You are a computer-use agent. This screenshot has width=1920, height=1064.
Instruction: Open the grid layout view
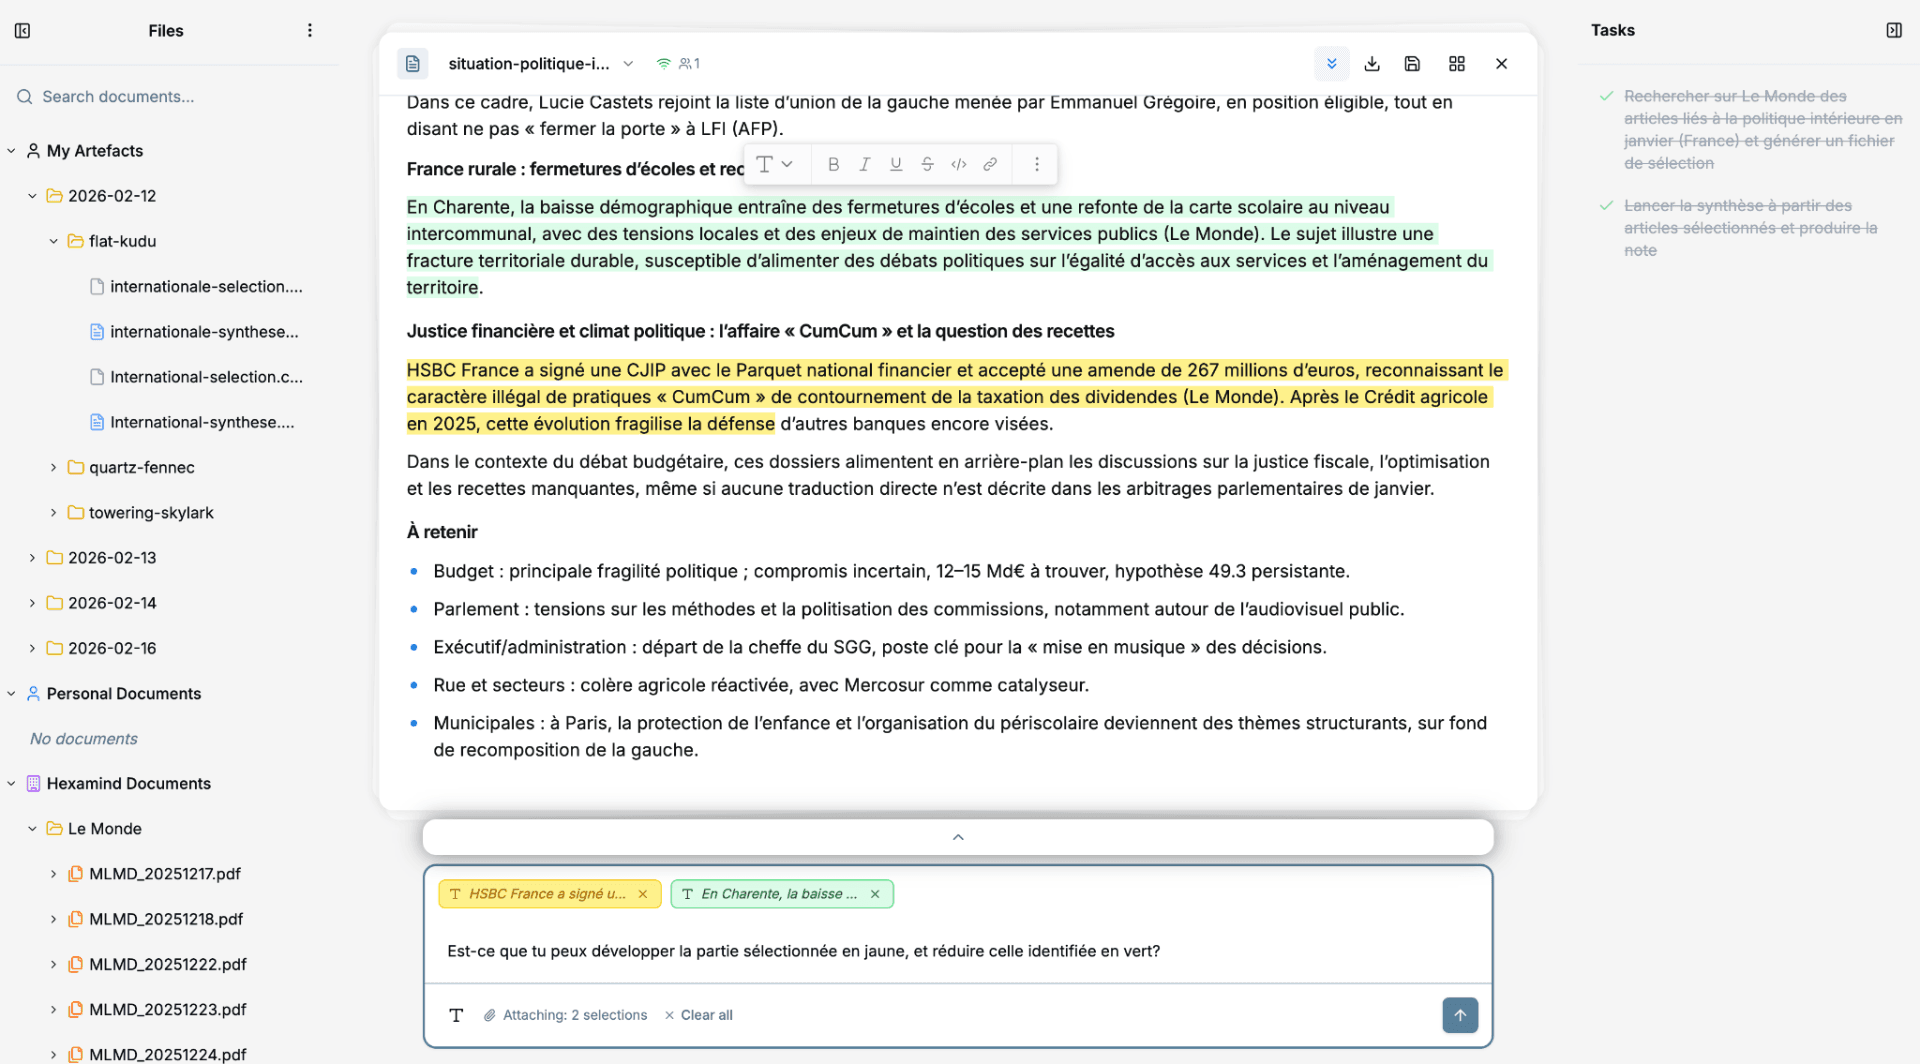pos(1457,64)
